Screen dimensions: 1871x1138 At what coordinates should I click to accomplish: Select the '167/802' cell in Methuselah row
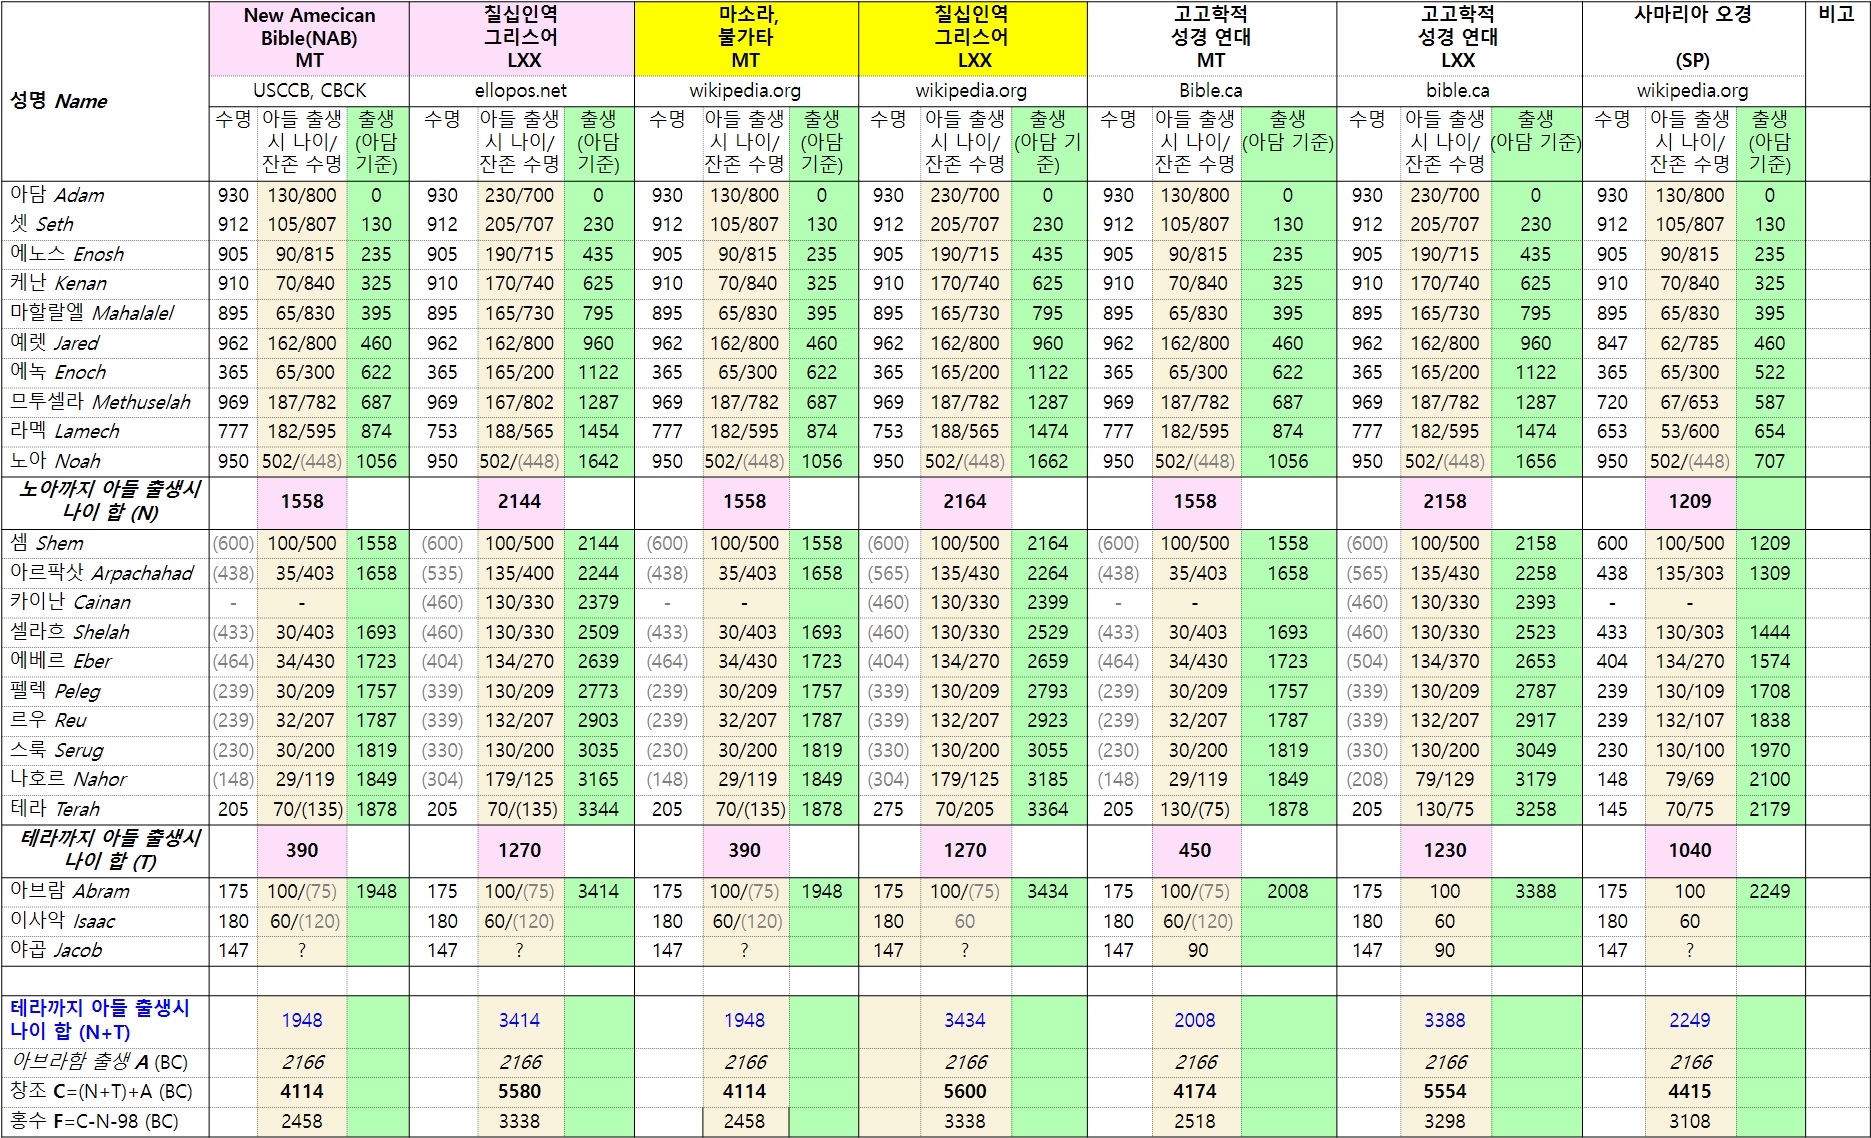[x=519, y=402]
